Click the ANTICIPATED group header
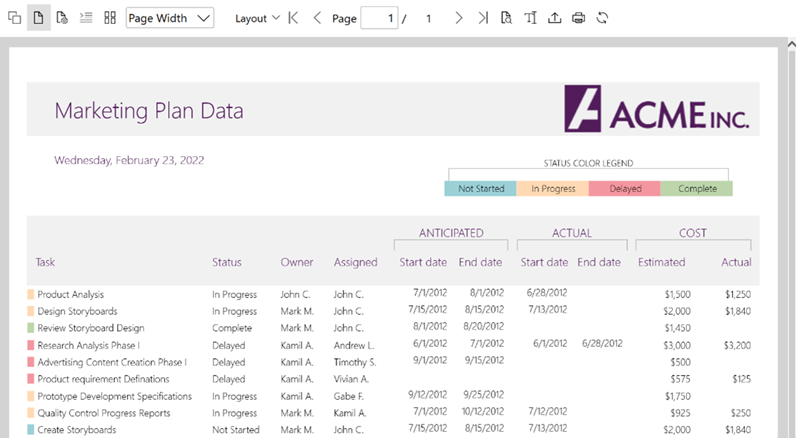 coord(451,233)
